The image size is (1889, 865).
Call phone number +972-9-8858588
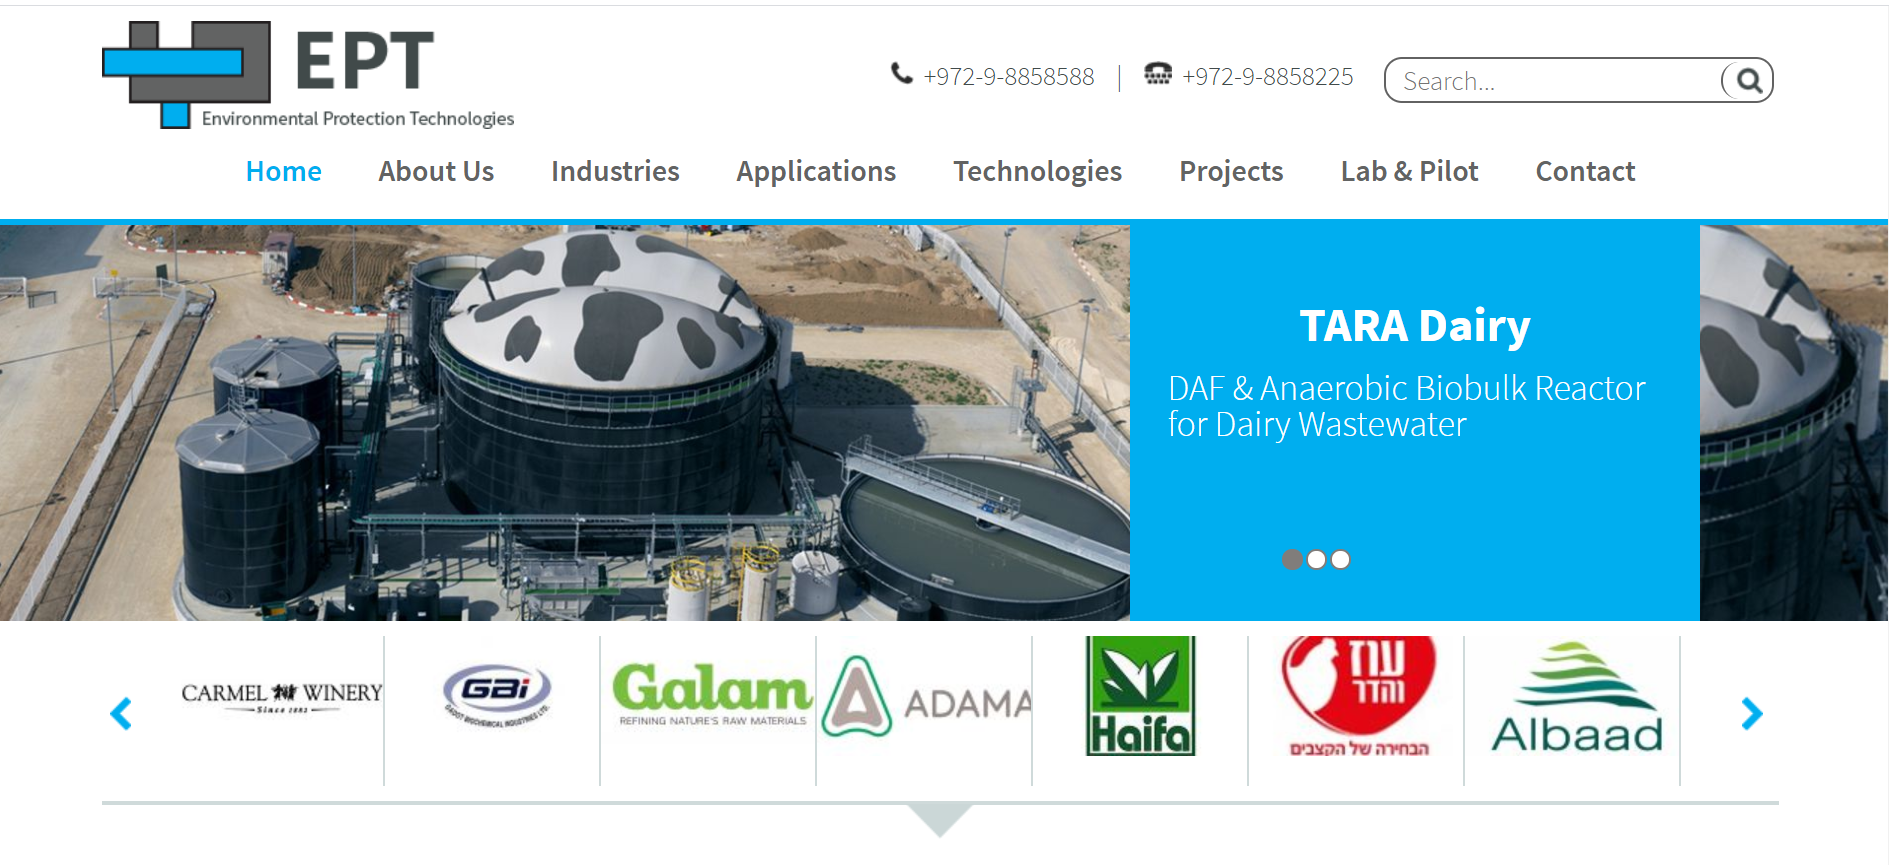click(x=1008, y=77)
